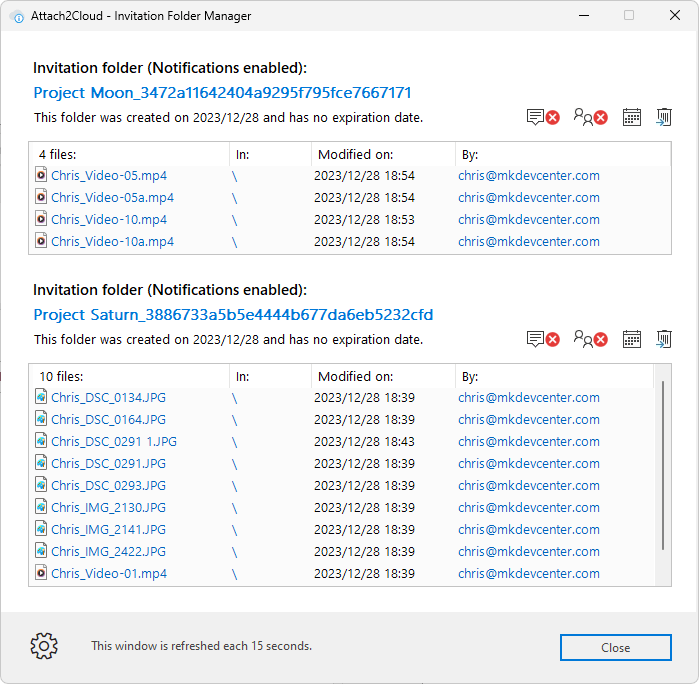Open file Chris_DSC_0134.JPG

click(x=108, y=398)
